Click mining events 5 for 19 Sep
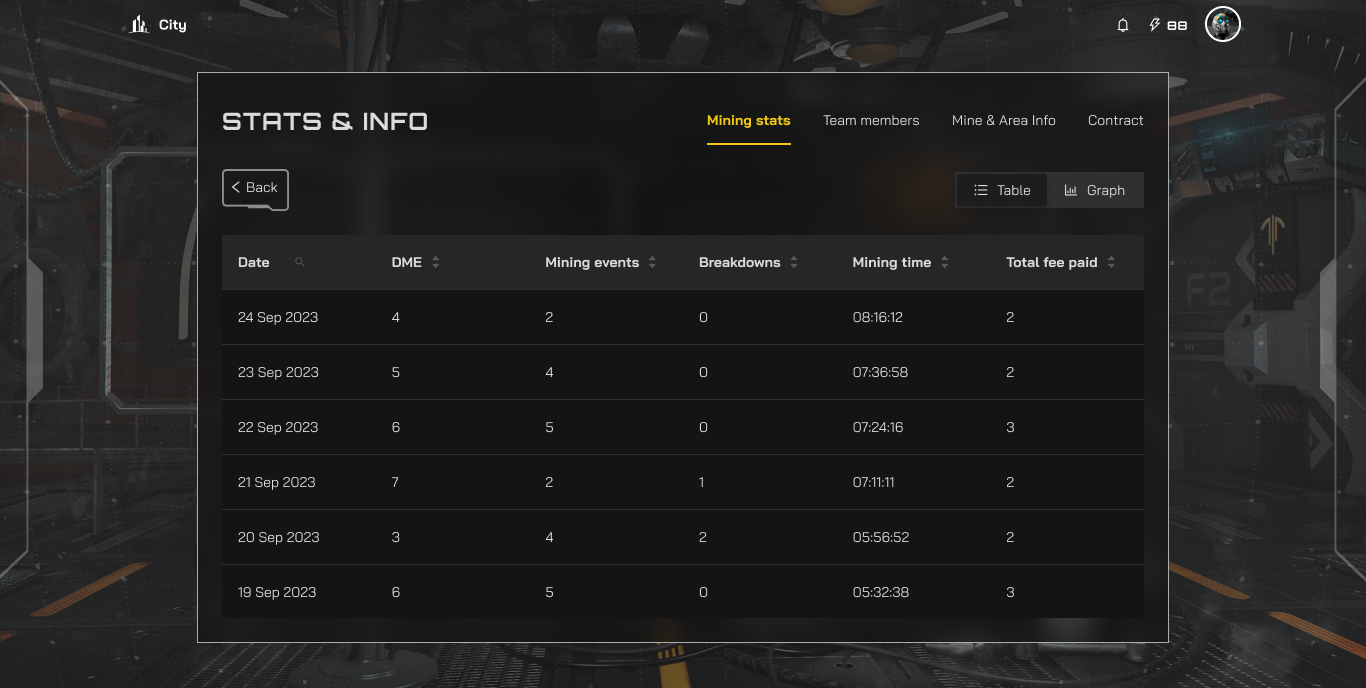Screen dimensions: 1366x688 coord(550,592)
